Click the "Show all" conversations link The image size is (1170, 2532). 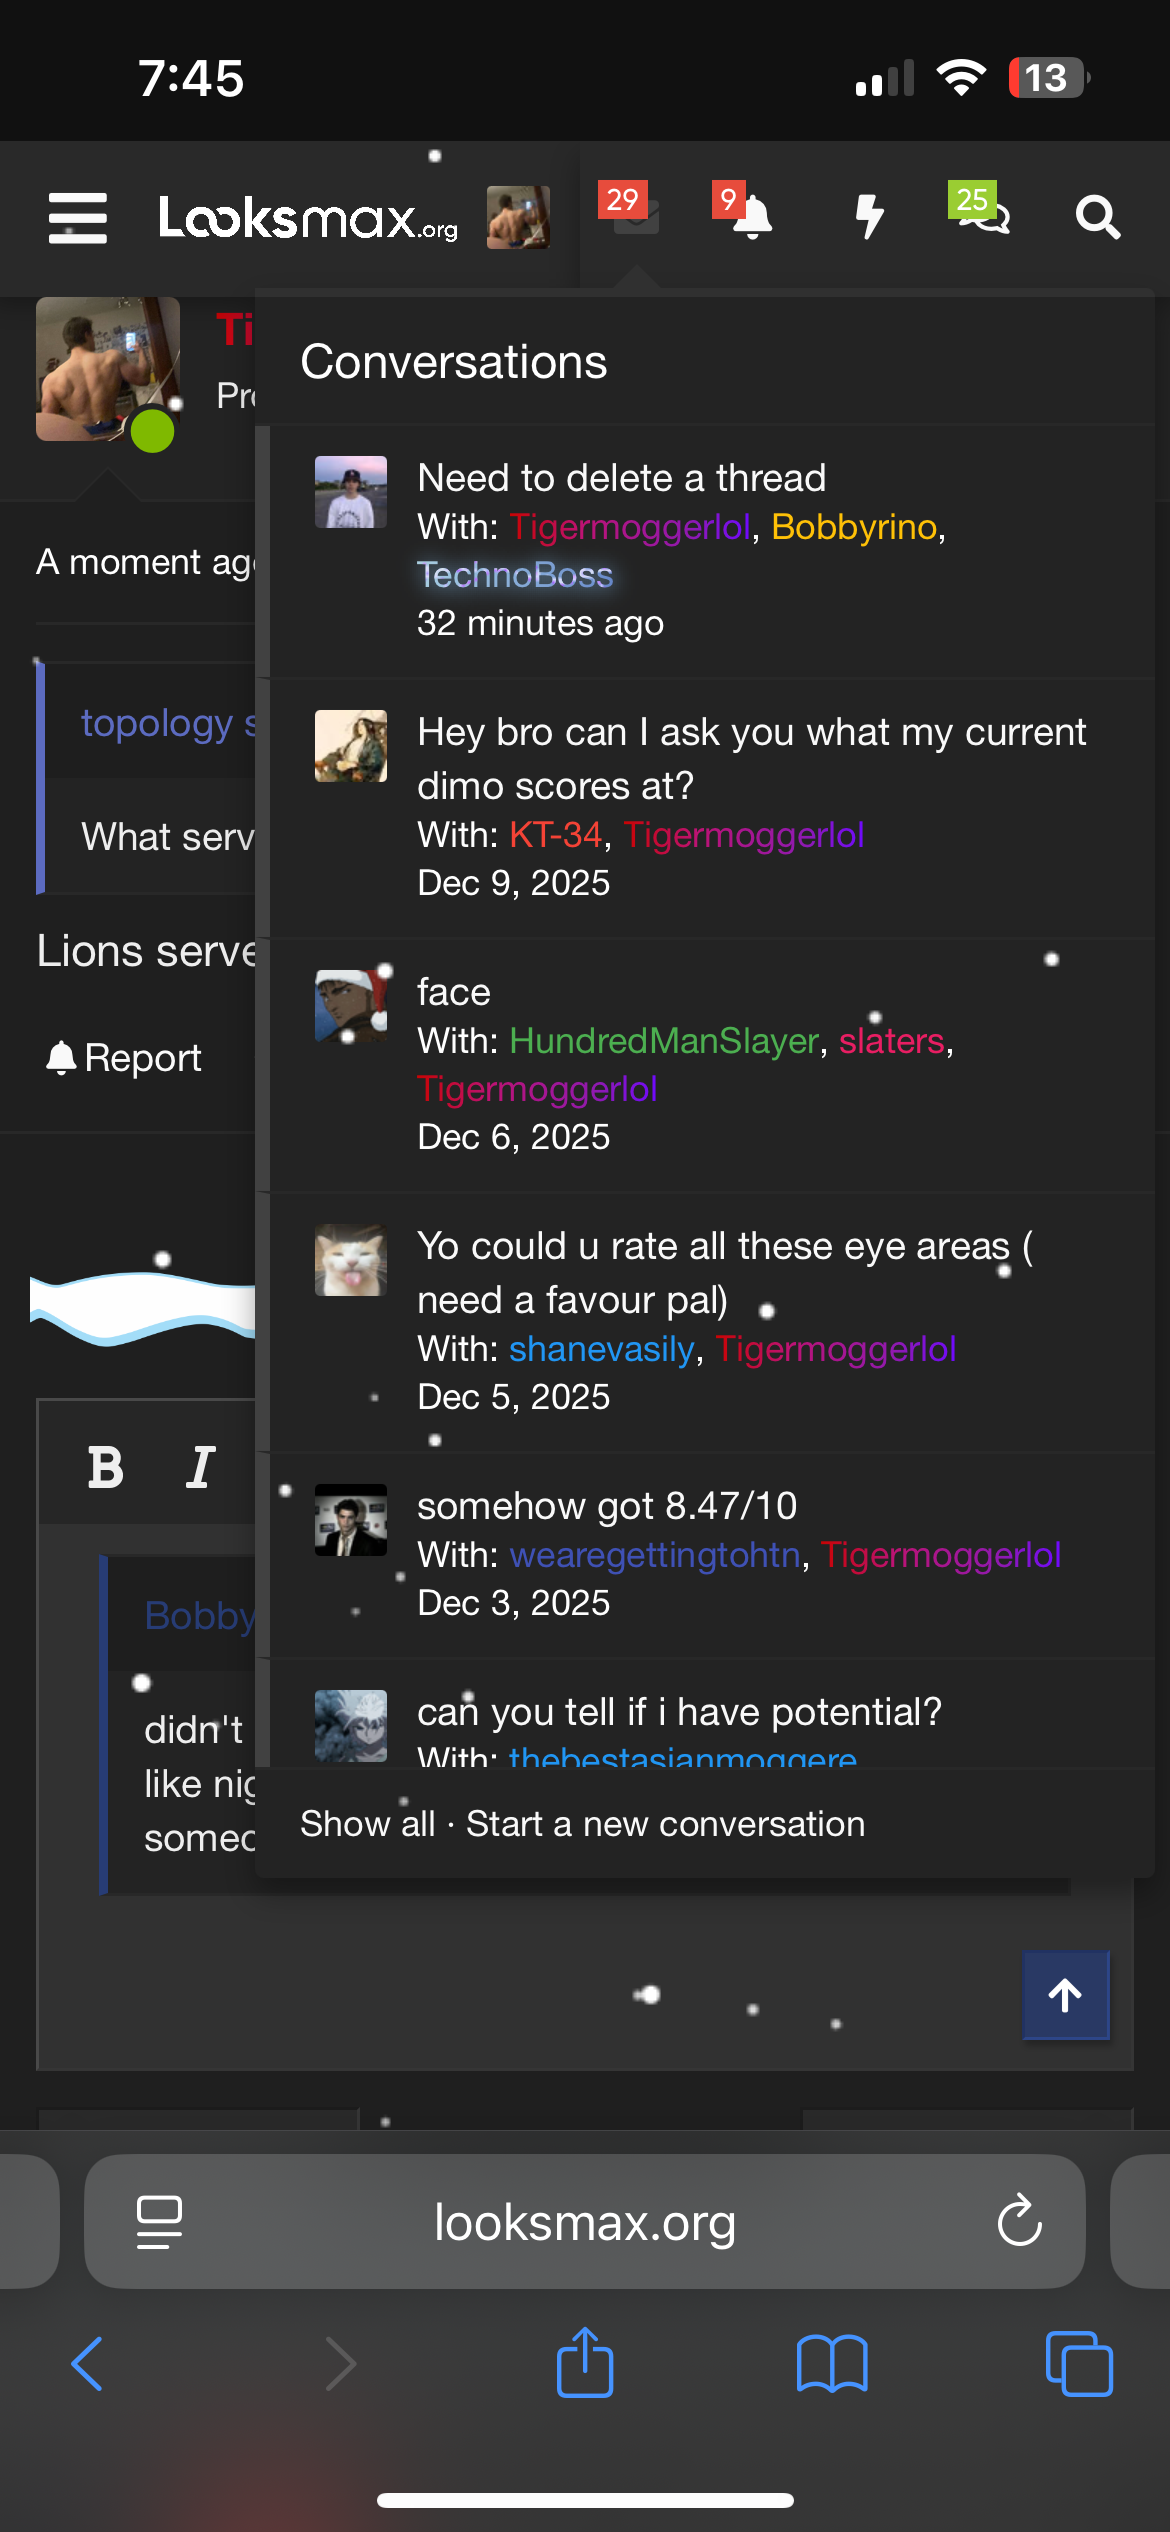367,1824
